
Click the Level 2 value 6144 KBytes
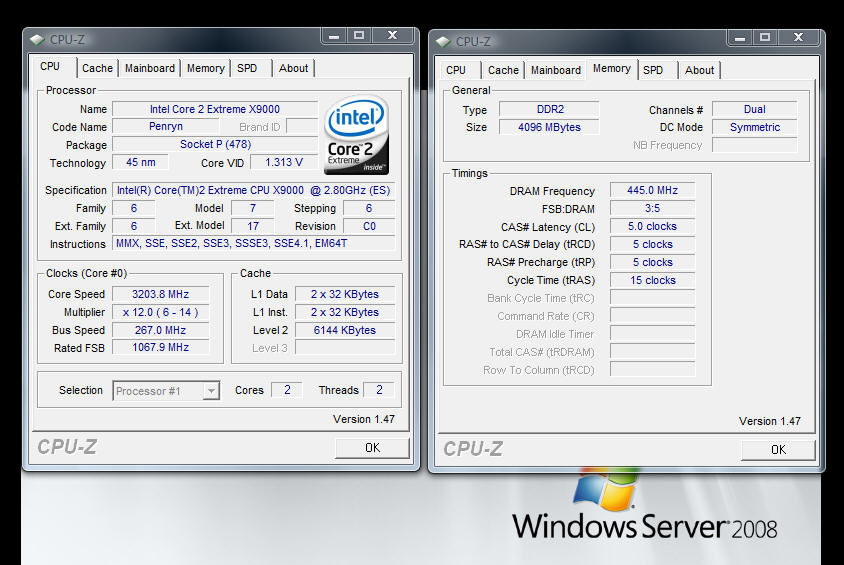(x=345, y=330)
